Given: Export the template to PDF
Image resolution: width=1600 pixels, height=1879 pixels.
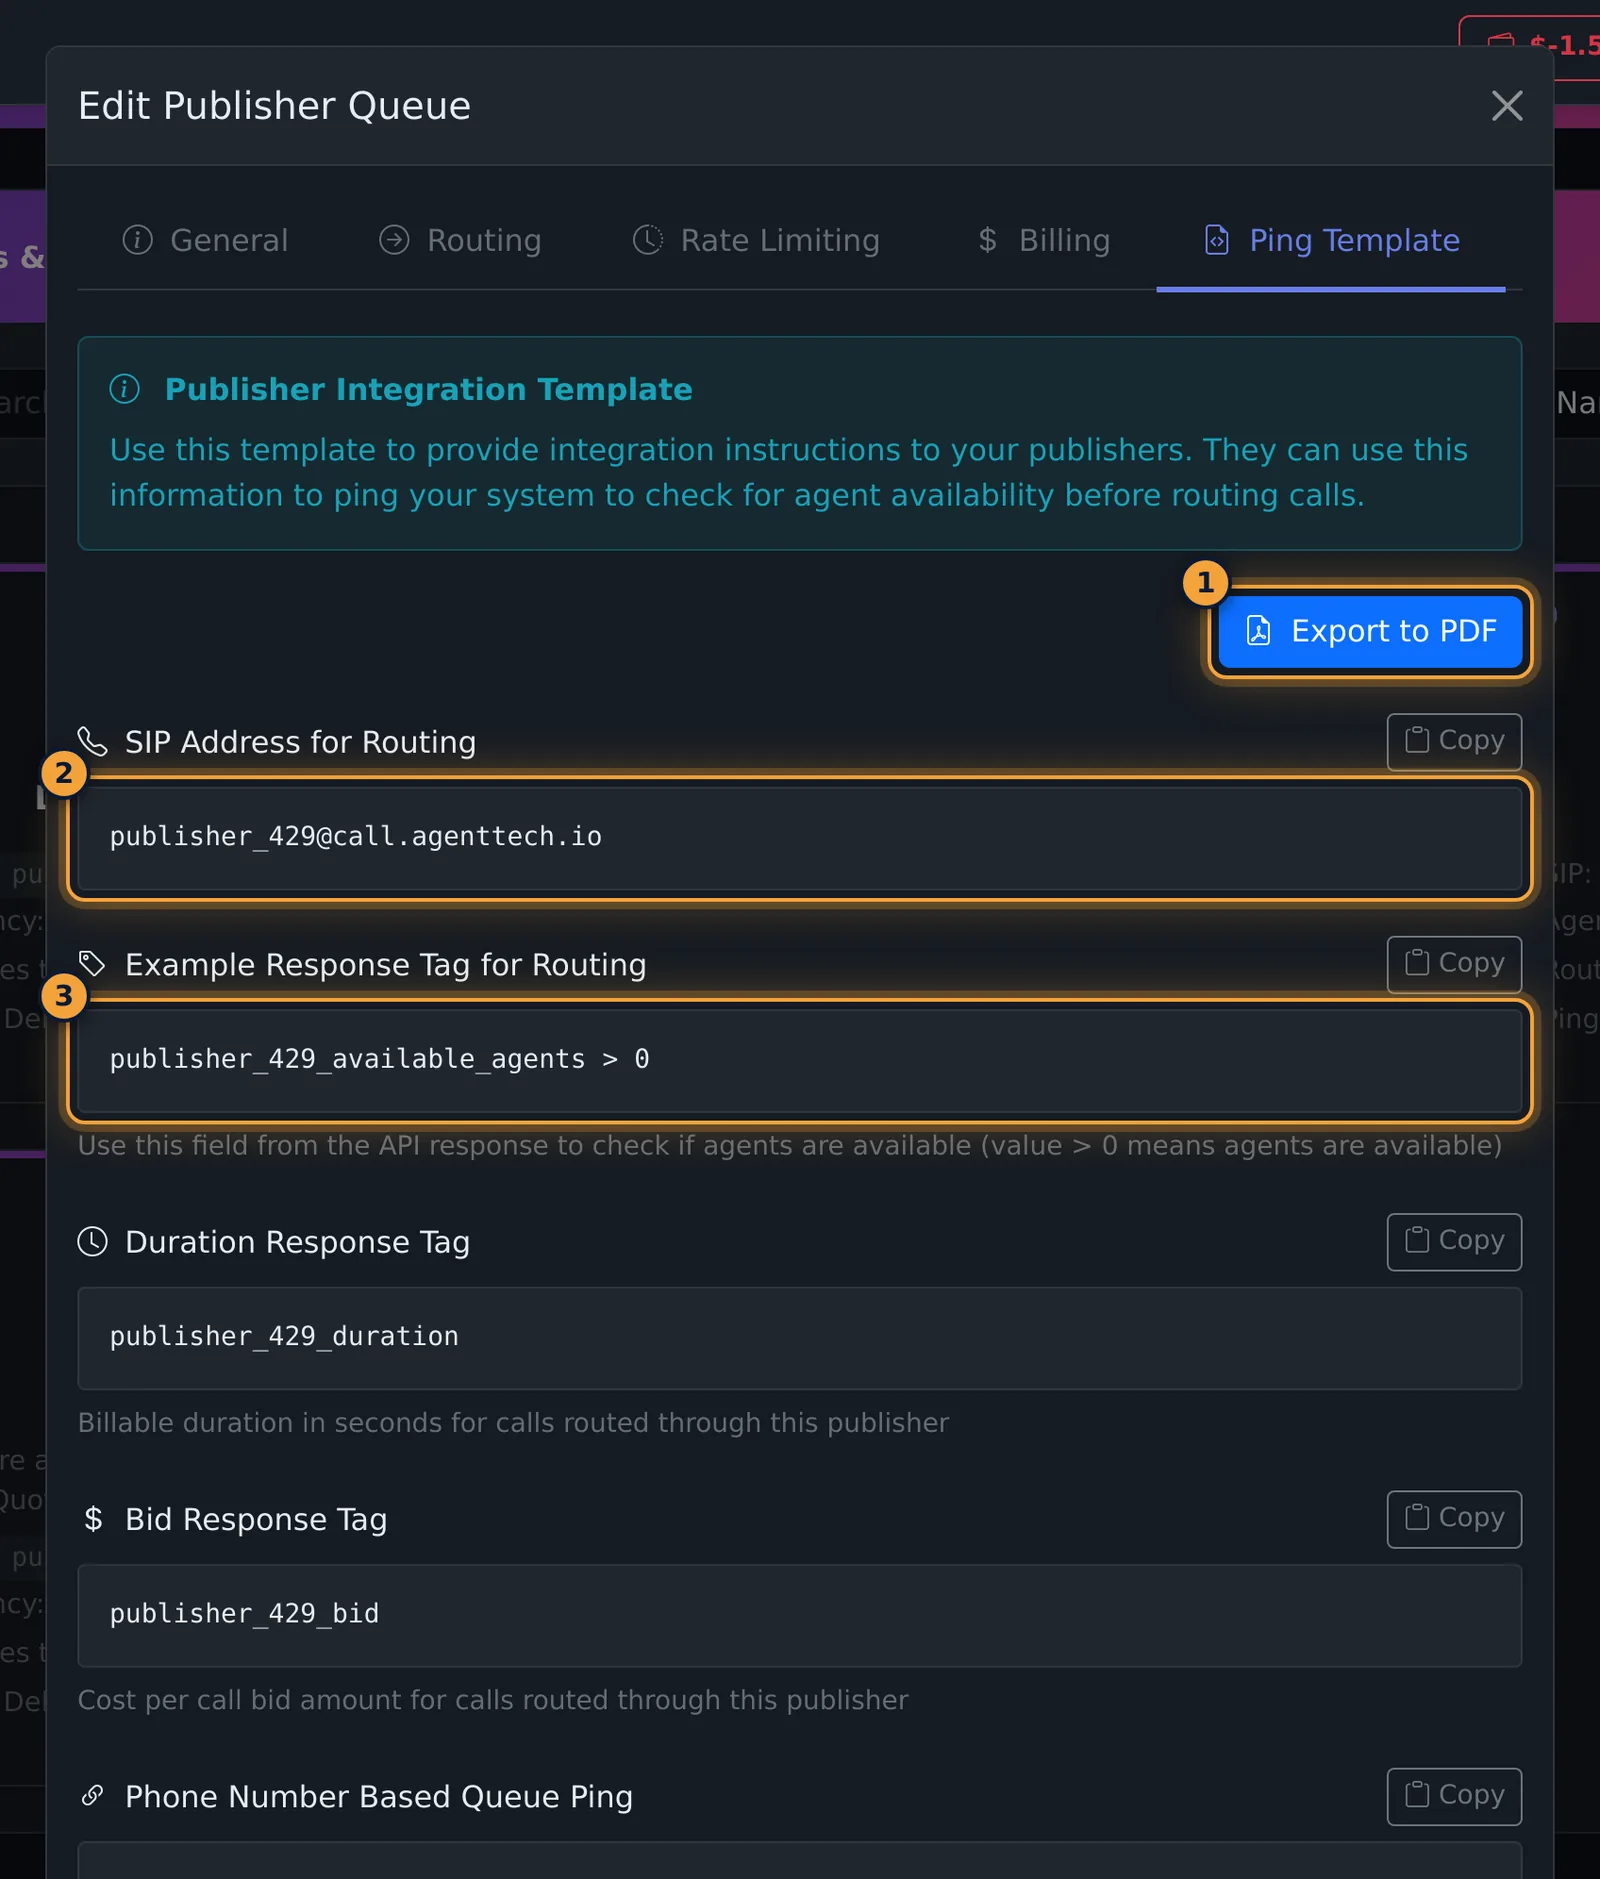Looking at the screenshot, I should click(1370, 631).
